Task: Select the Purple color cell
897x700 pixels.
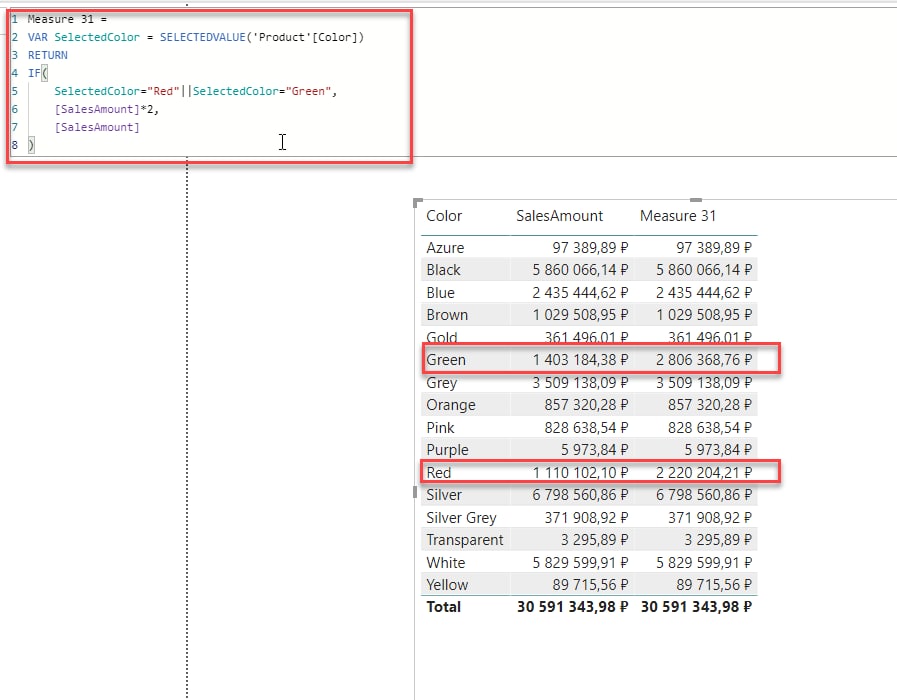Action: tap(447, 450)
